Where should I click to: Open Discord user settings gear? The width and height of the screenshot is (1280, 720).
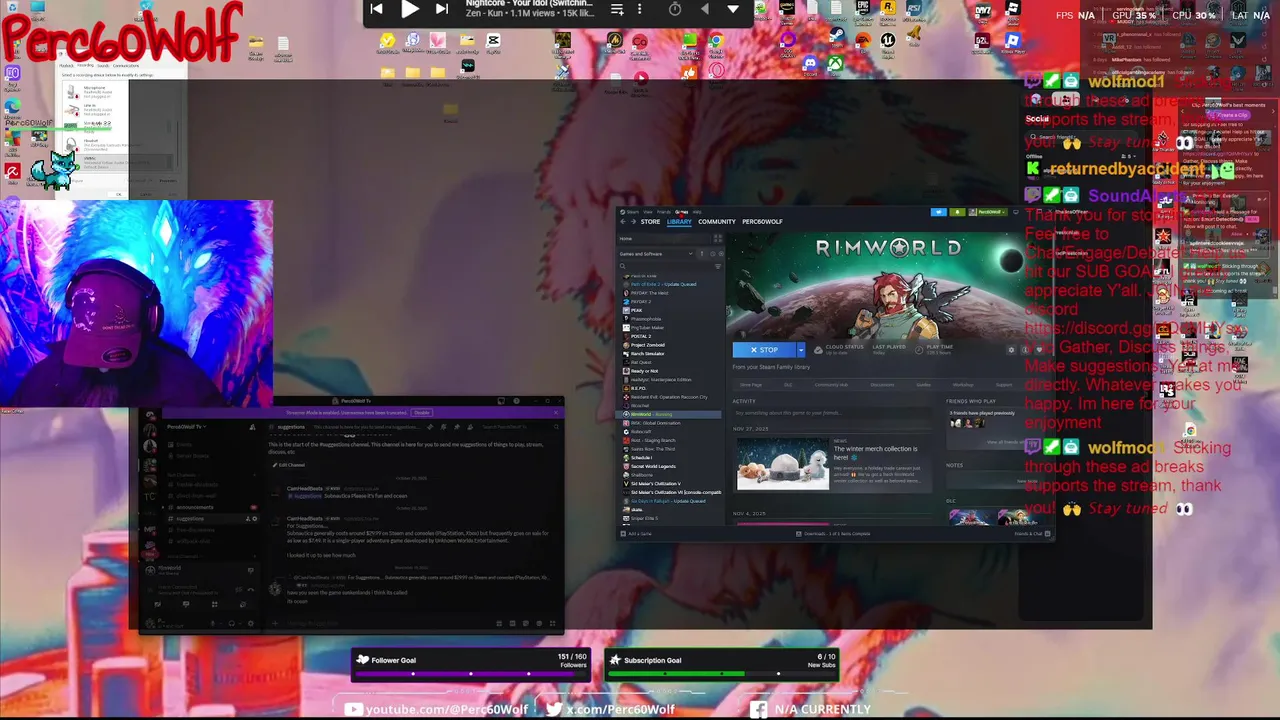coord(251,624)
